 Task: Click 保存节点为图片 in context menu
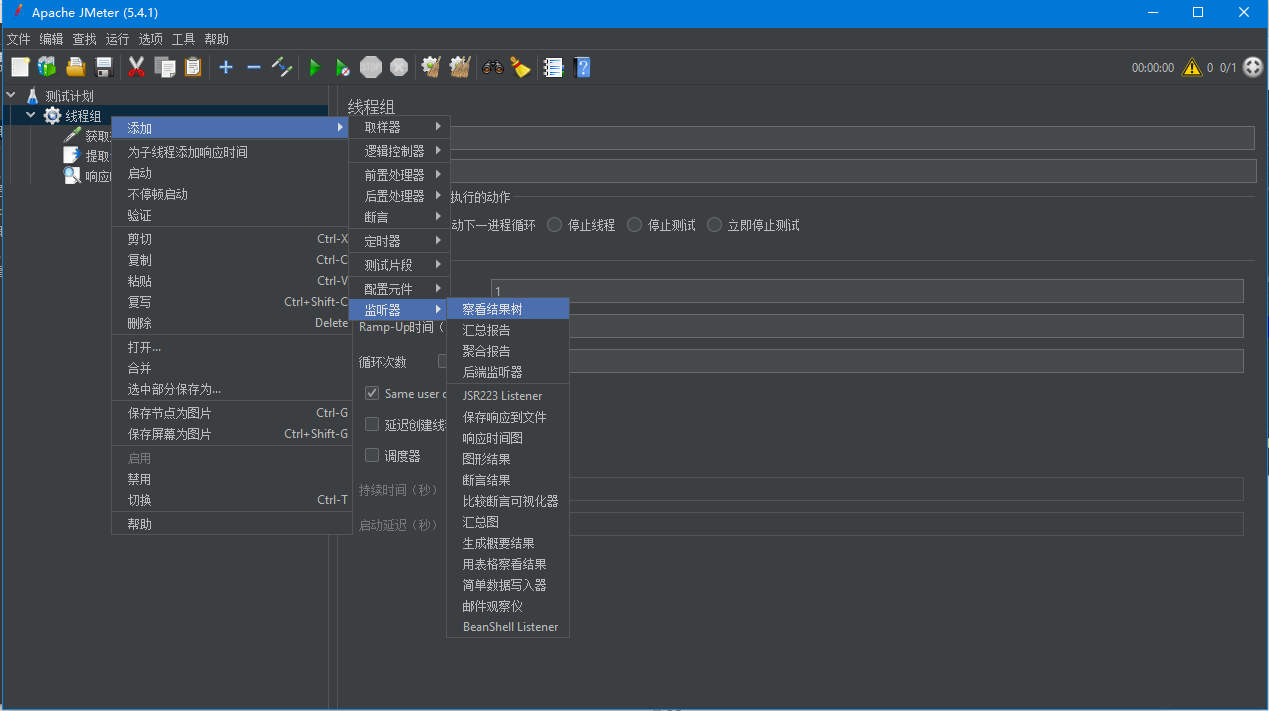[x=231, y=413]
